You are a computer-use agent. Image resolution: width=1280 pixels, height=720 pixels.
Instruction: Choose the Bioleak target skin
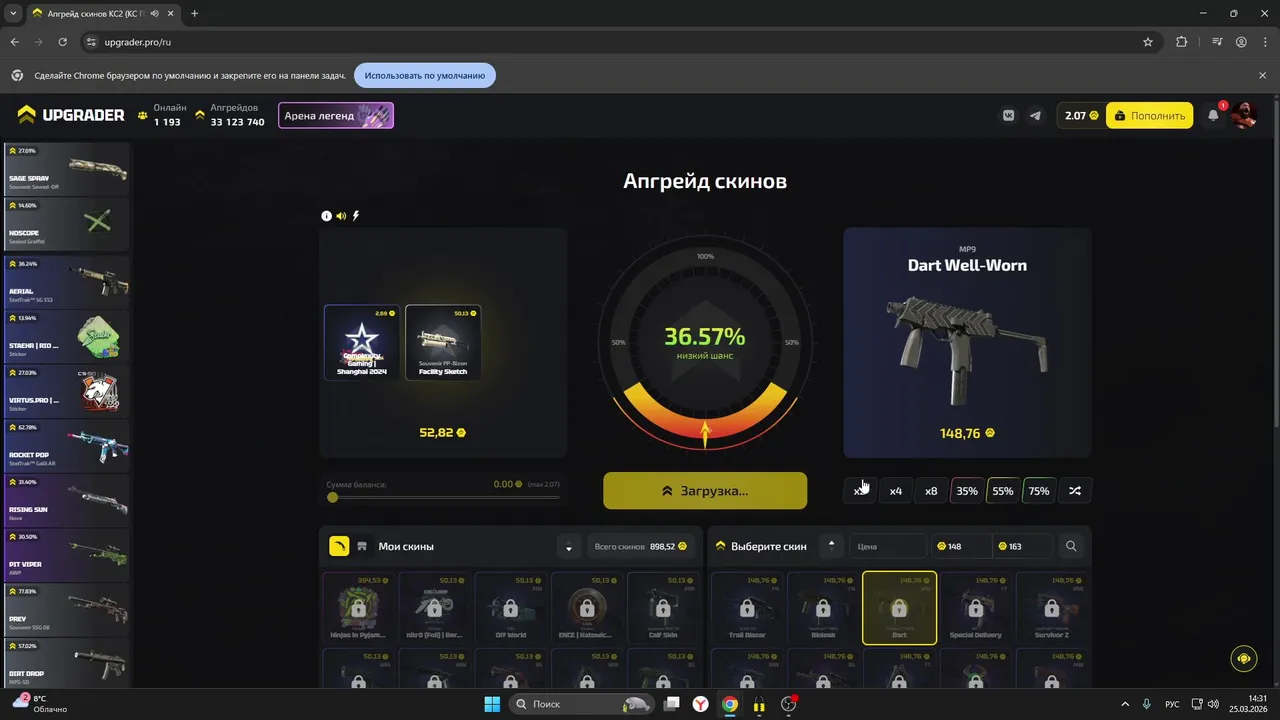click(x=823, y=608)
